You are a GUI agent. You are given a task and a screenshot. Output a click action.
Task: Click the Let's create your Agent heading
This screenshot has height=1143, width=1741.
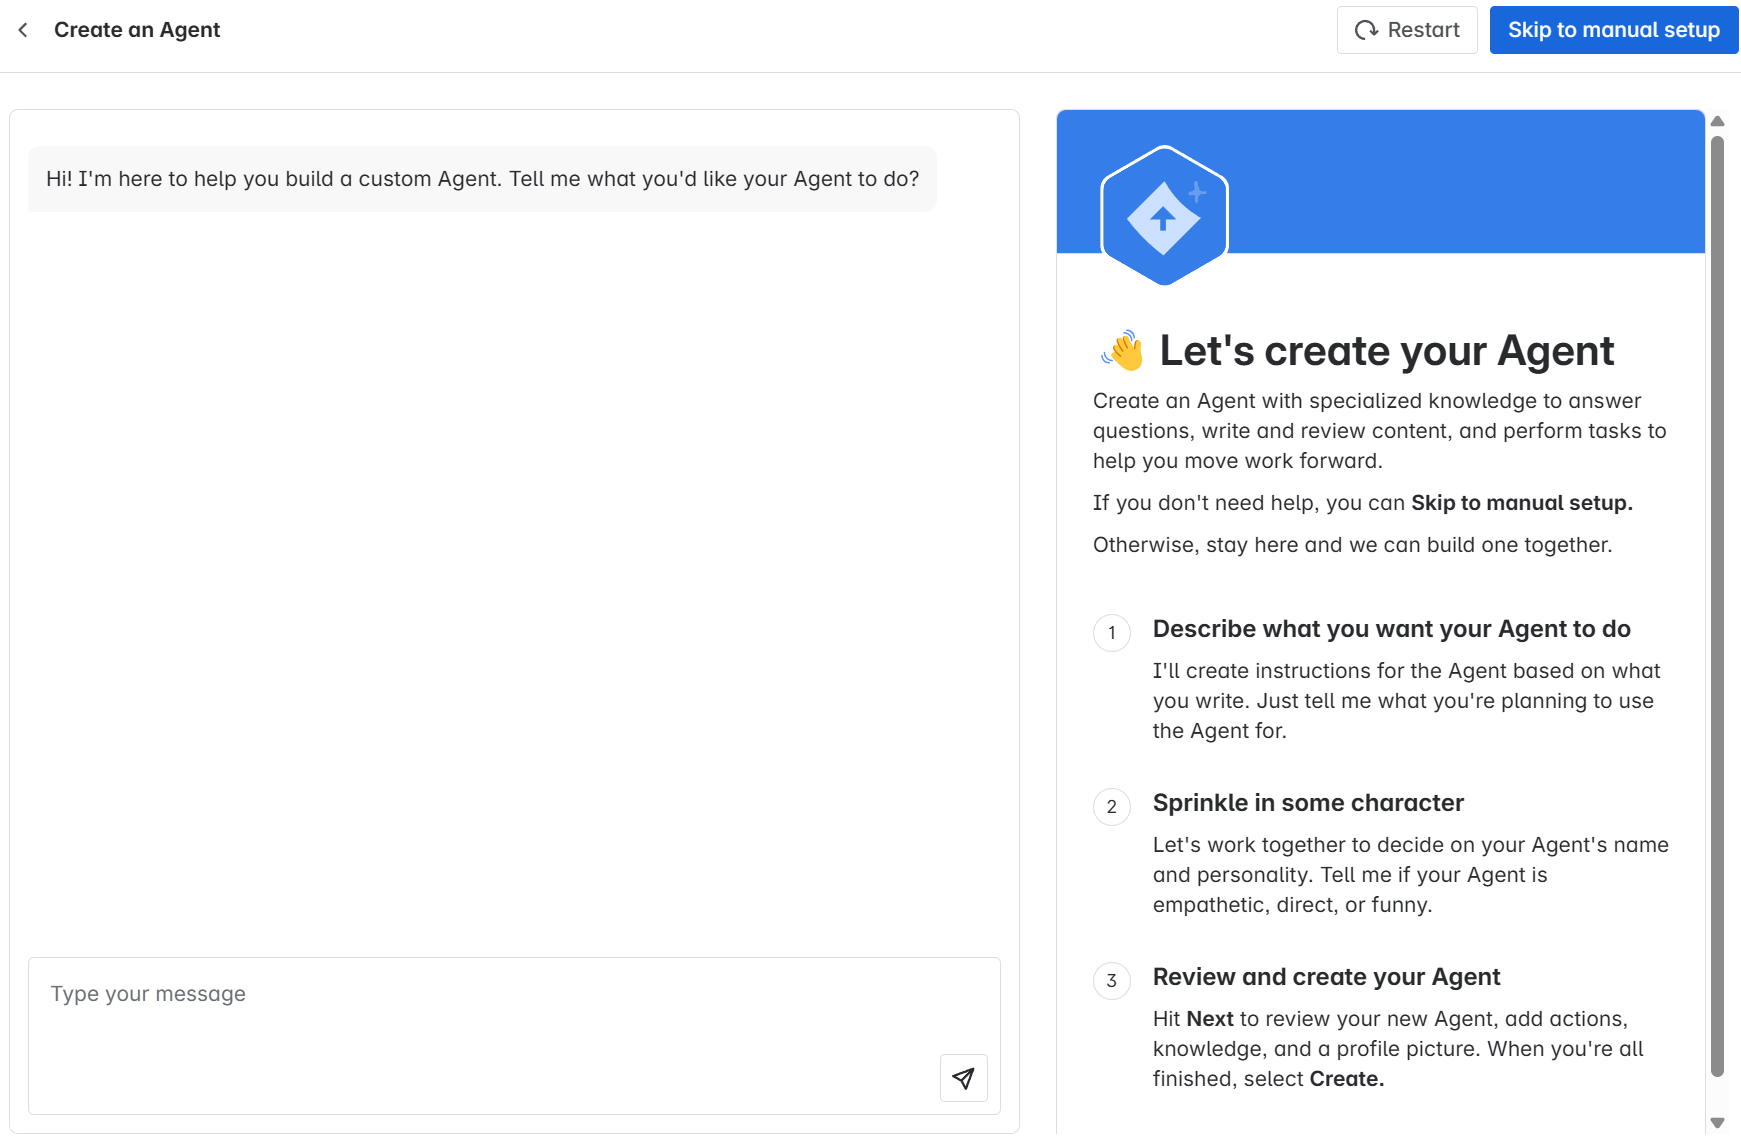[x=1386, y=351]
